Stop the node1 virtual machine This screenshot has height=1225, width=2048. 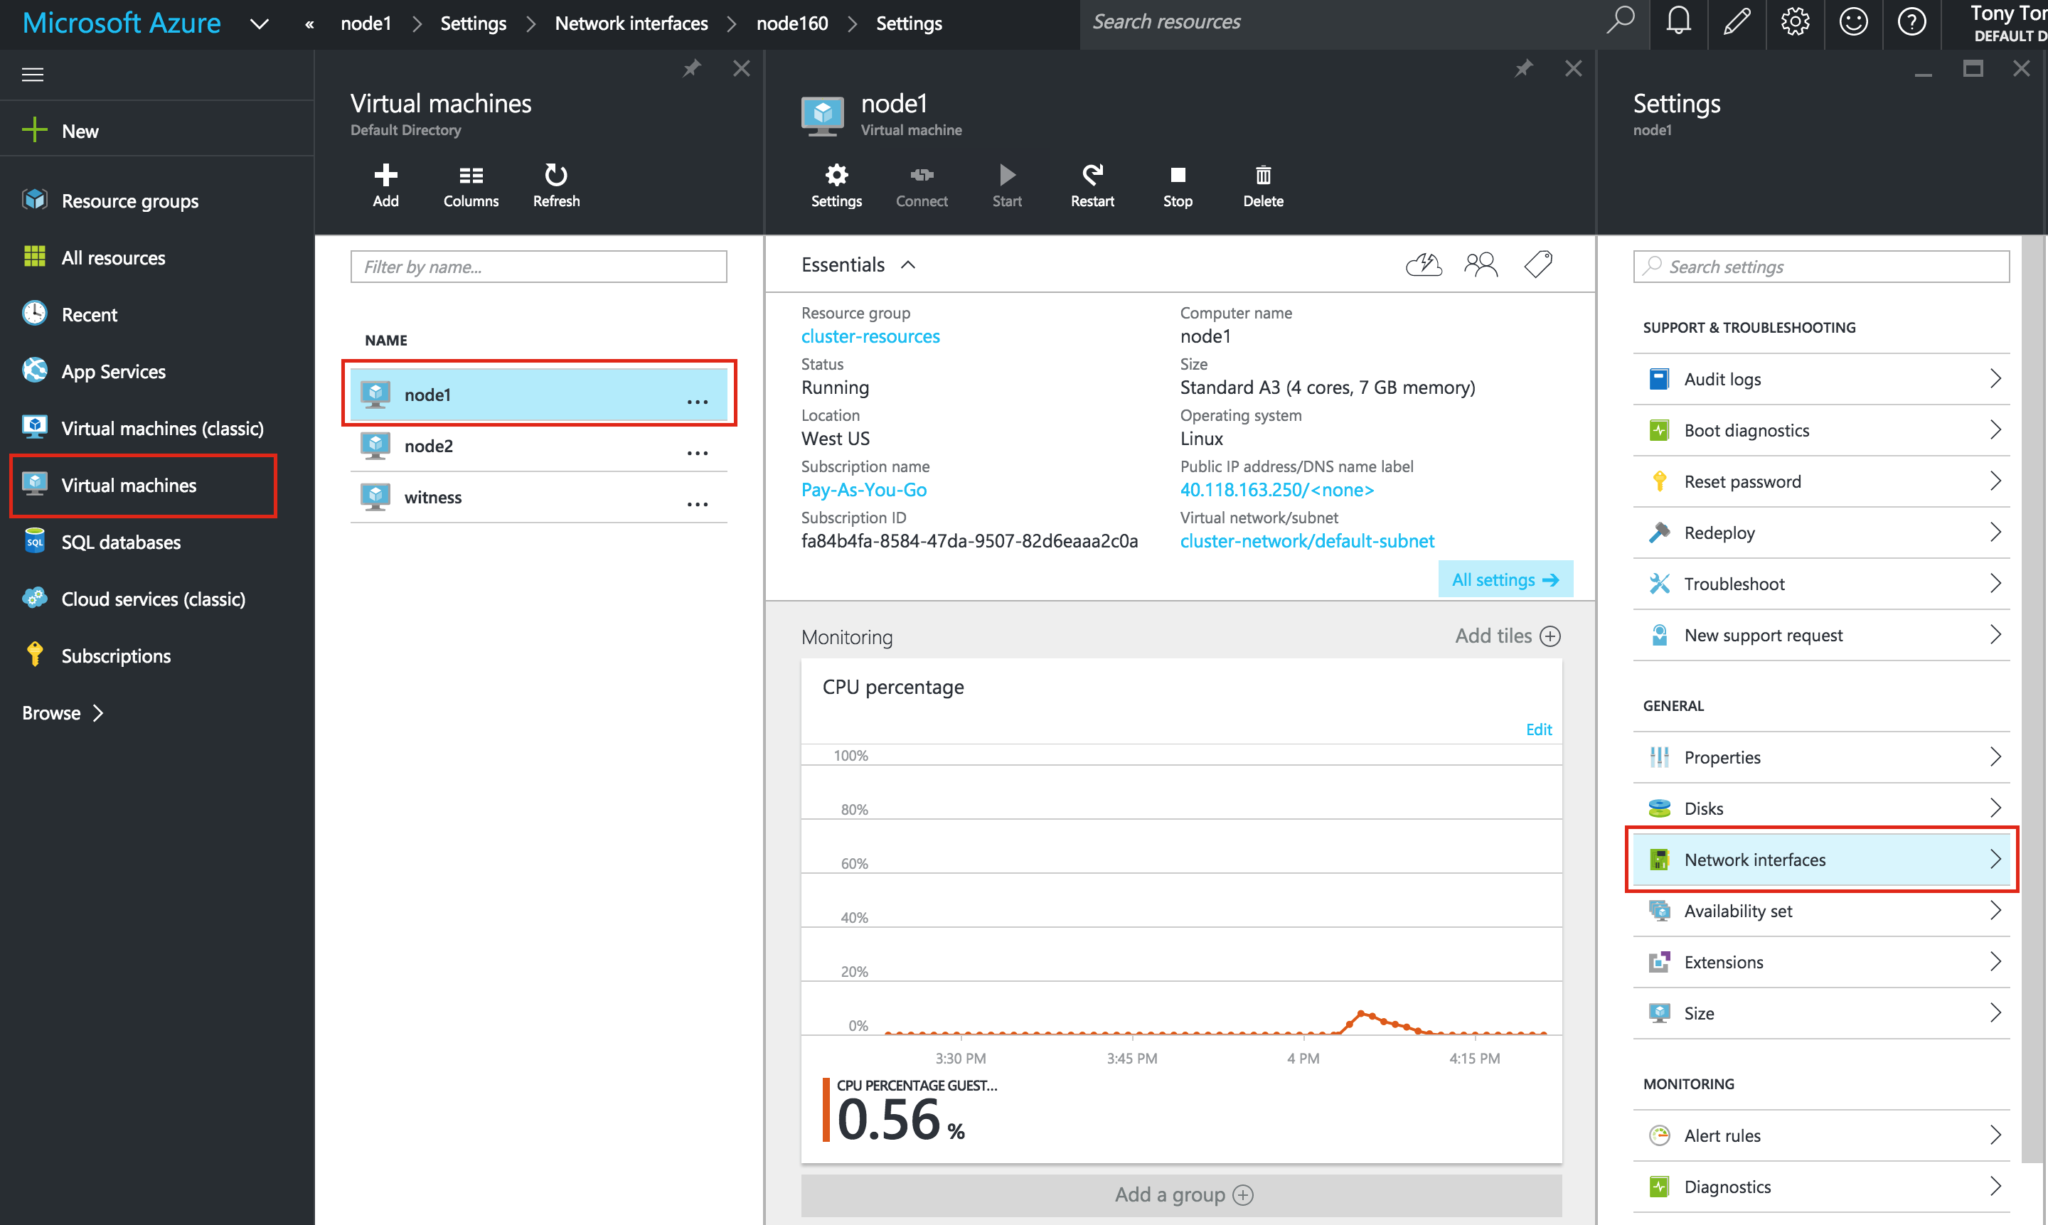click(x=1177, y=185)
